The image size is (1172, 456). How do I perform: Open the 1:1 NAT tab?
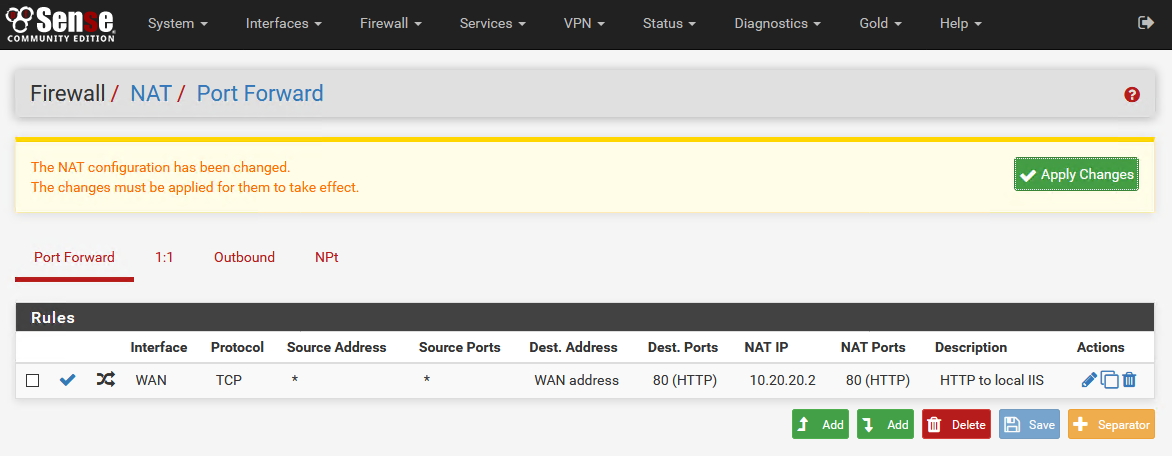pos(164,257)
